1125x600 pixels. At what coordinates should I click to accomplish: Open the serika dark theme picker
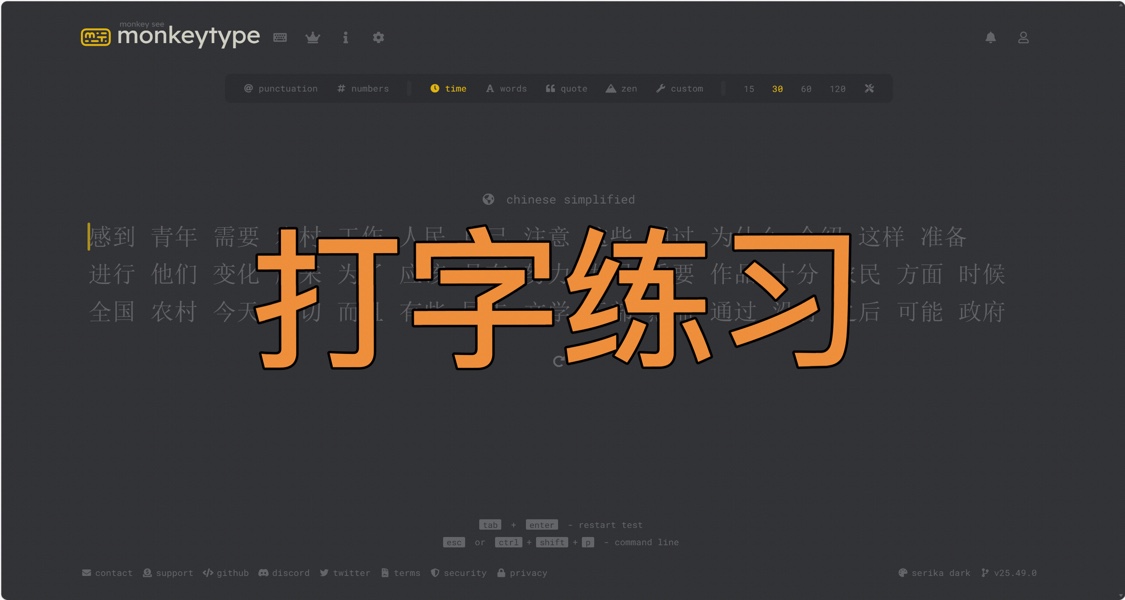(934, 573)
